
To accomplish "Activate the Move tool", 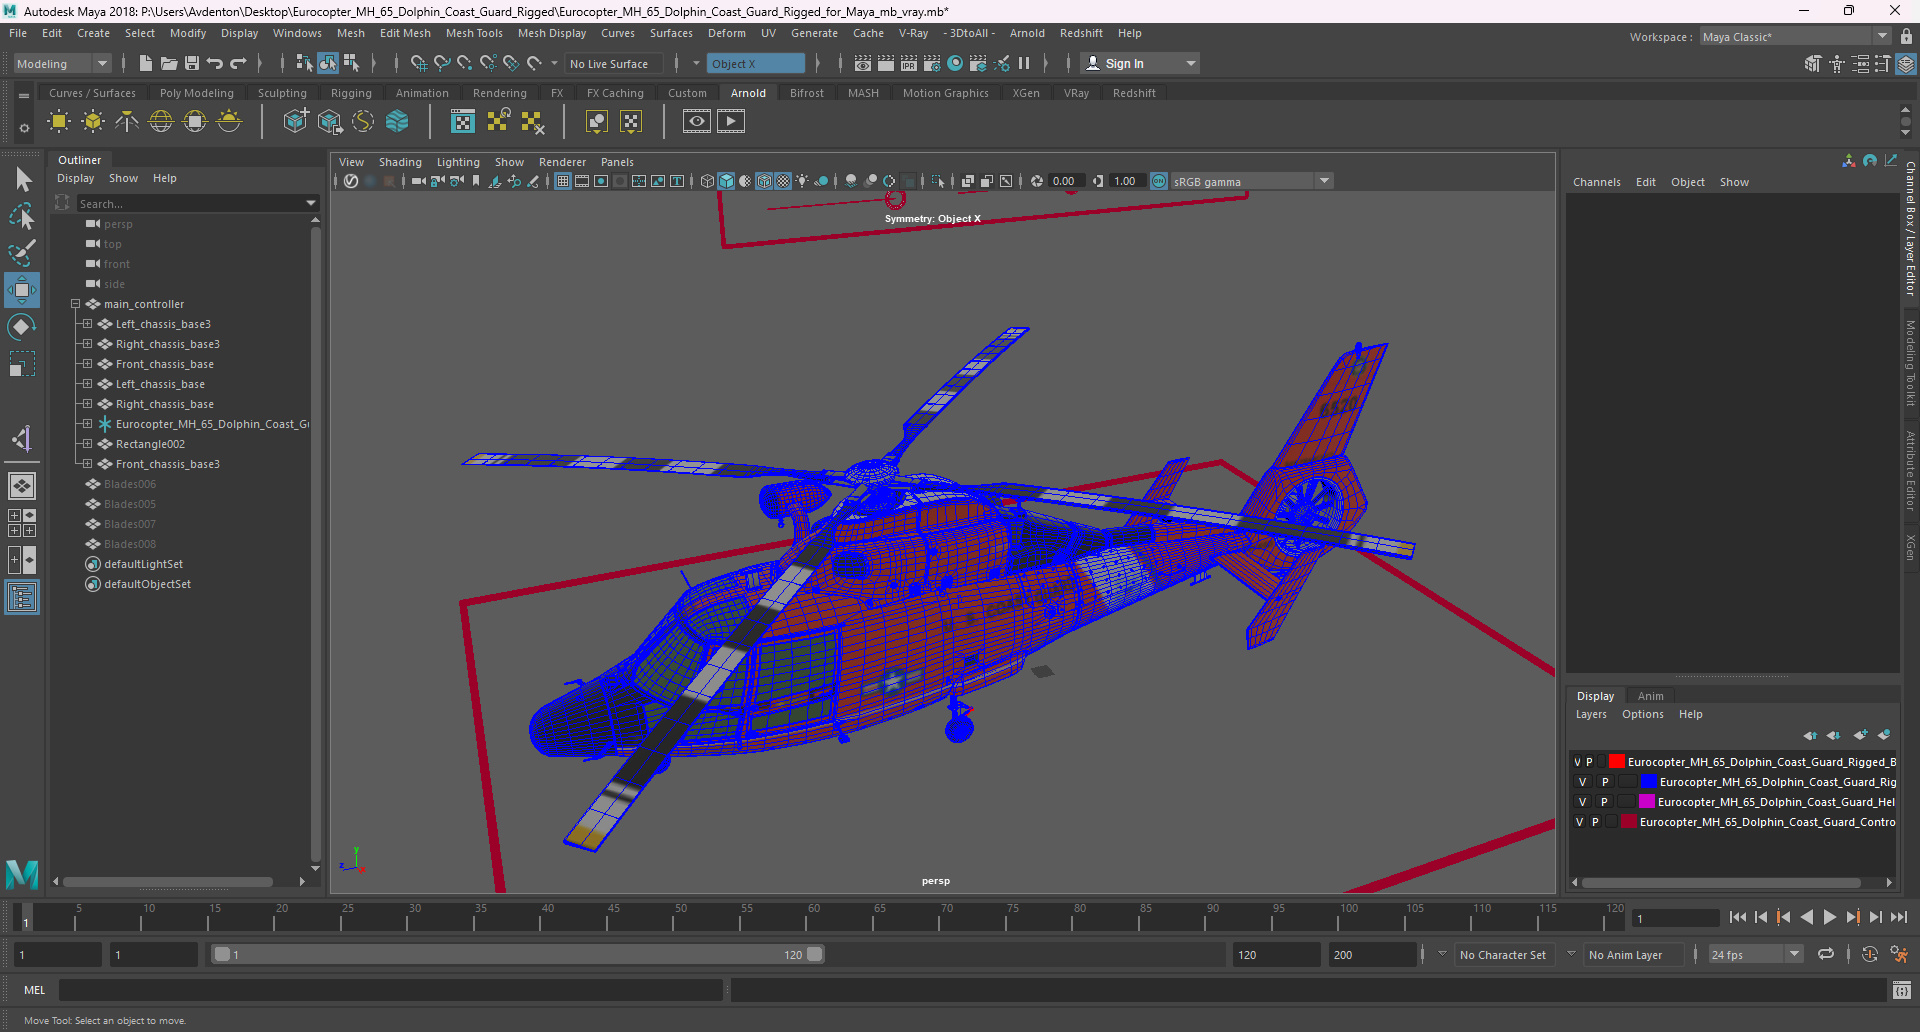I will (22, 290).
